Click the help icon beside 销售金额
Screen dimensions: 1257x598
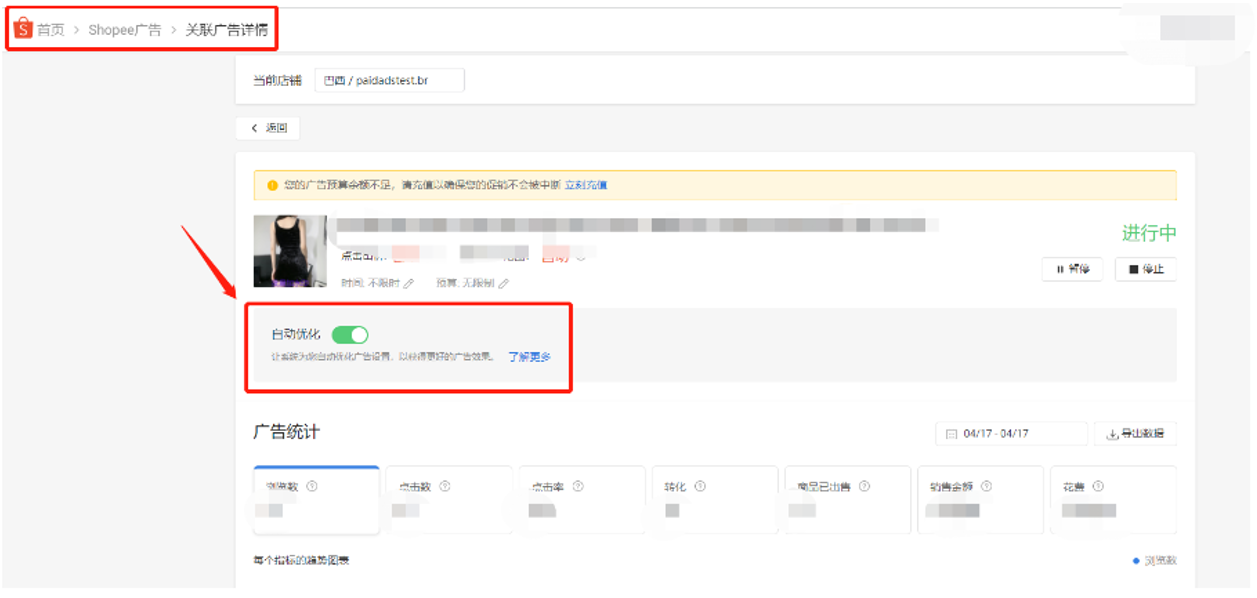tap(986, 487)
